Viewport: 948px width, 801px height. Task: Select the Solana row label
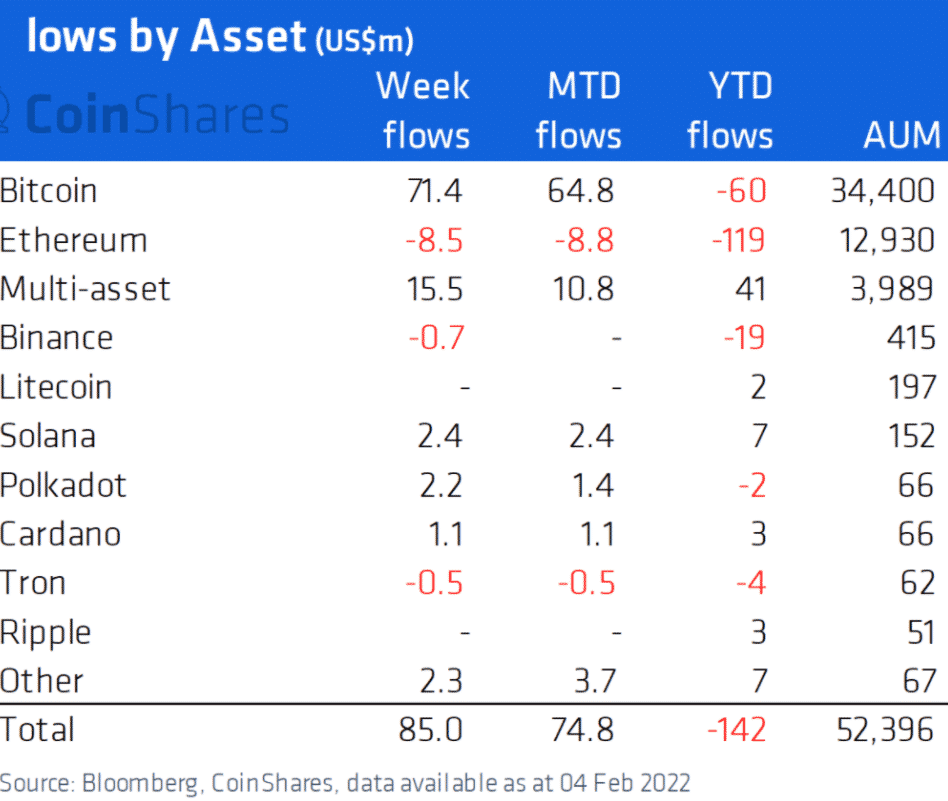[x=48, y=436]
